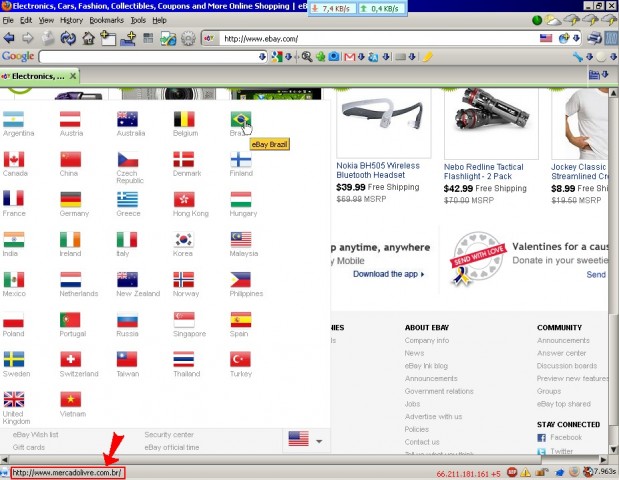Click the Facebook link
The height and width of the screenshot is (480, 619).
point(566,437)
